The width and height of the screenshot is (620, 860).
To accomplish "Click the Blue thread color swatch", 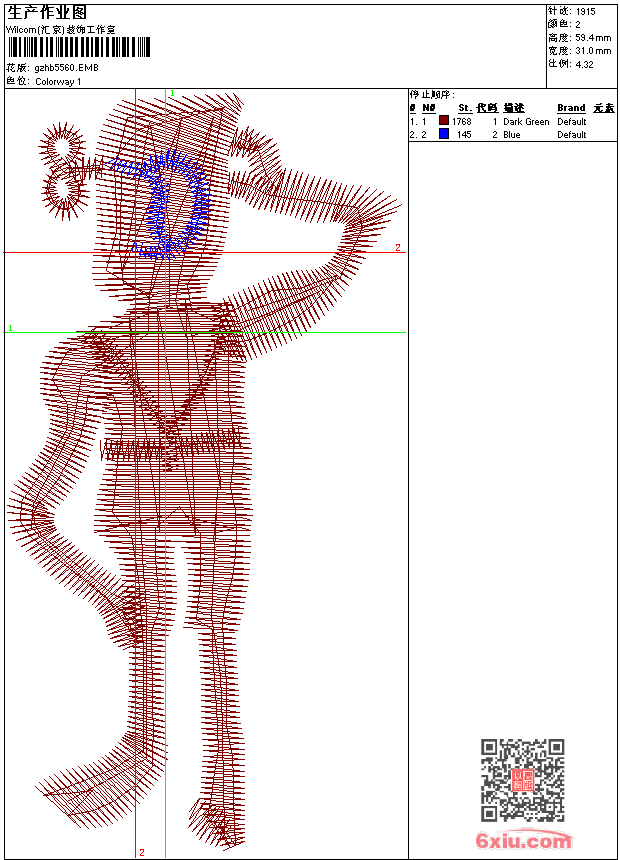I will [x=444, y=134].
